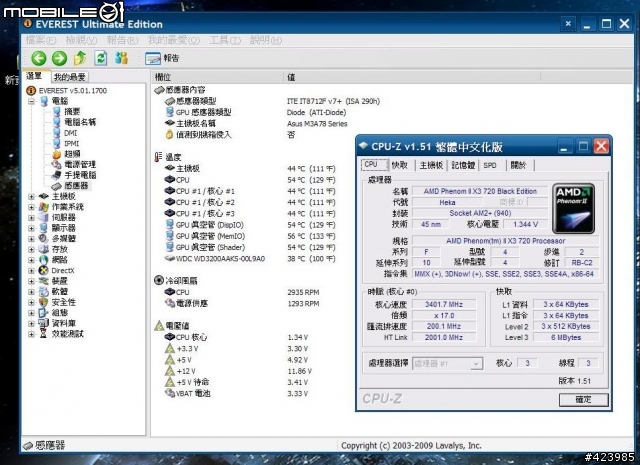Open the 工具 menu

(225, 40)
